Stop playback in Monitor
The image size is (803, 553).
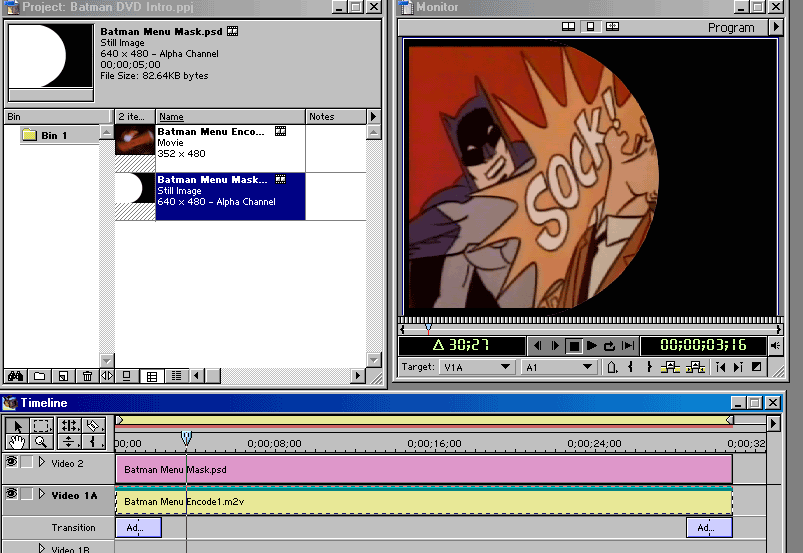pos(574,346)
